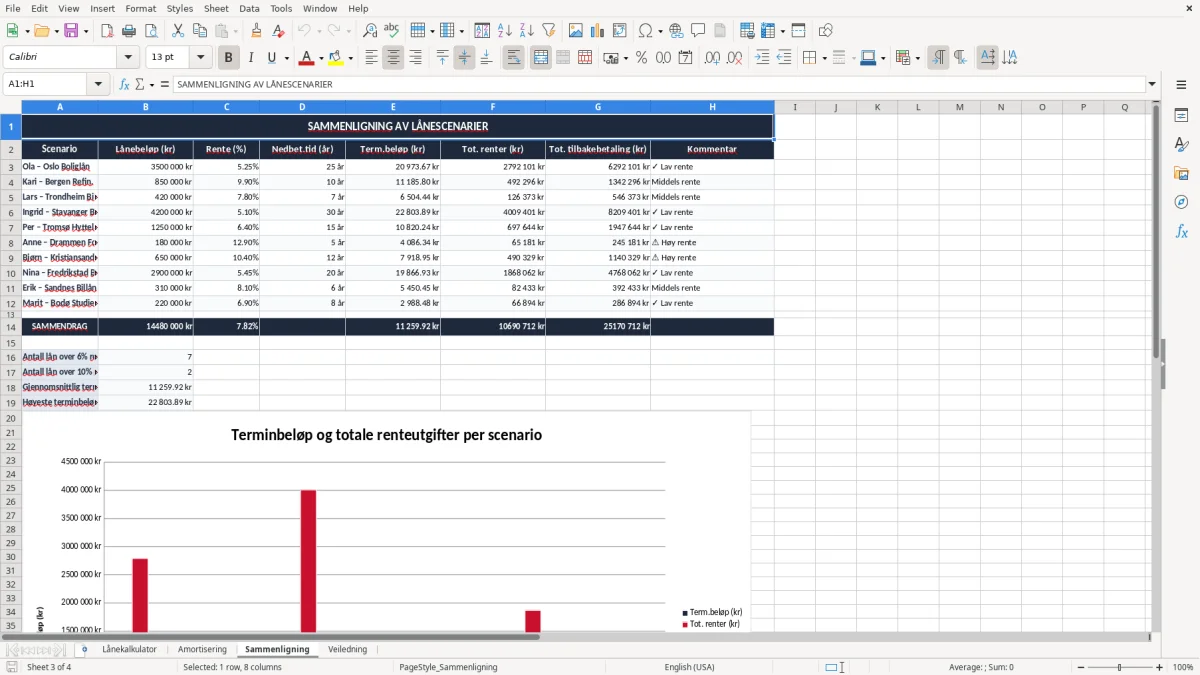The width and height of the screenshot is (1200, 675).
Task: Click the Increase Indent icon
Action: [x=762, y=58]
